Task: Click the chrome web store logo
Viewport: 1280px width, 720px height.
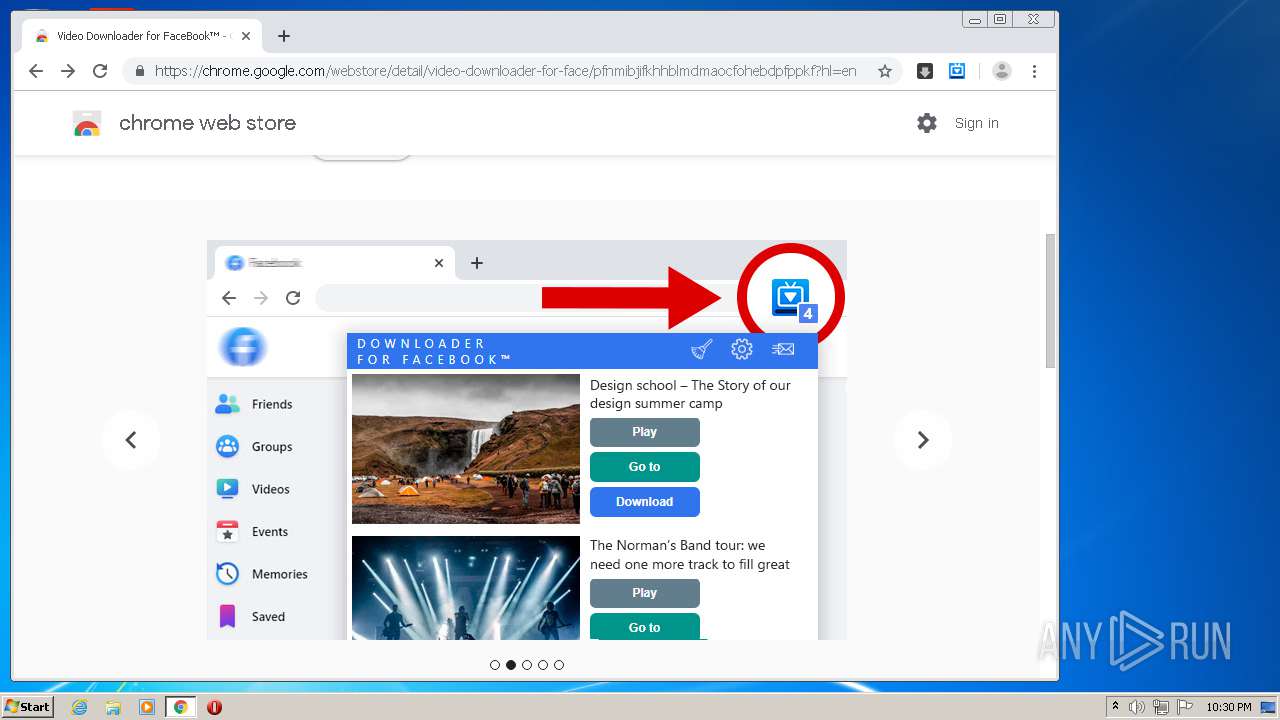Action: coord(87,124)
